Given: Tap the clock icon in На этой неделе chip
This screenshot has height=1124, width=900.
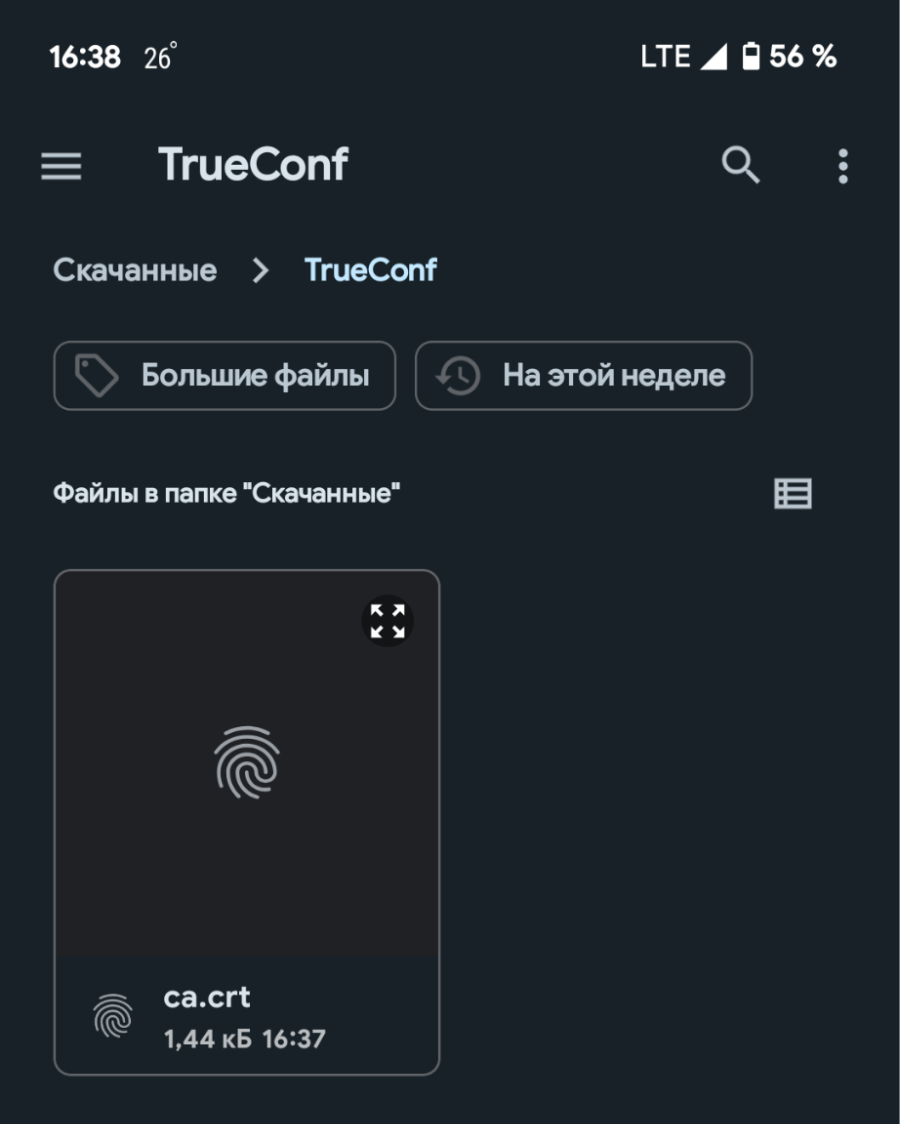Looking at the screenshot, I should tap(459, 376).
